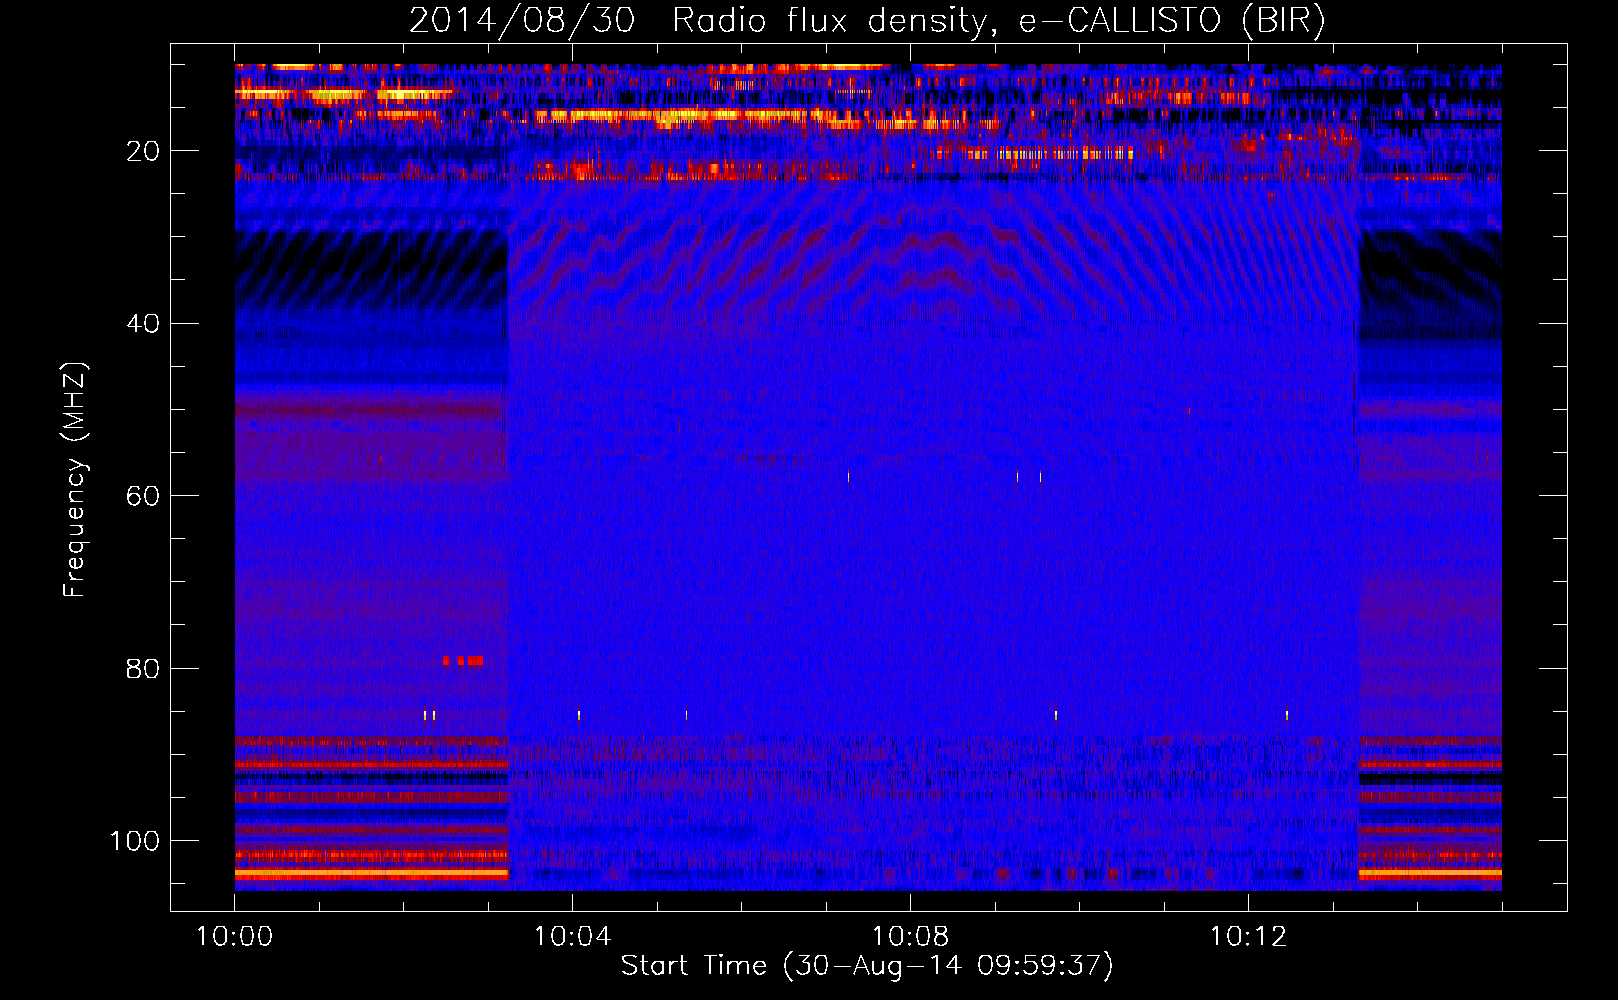Click the red dashed burst near 80 MHz
Viewport: 1618px width, 1000px height.
point(463,661)
